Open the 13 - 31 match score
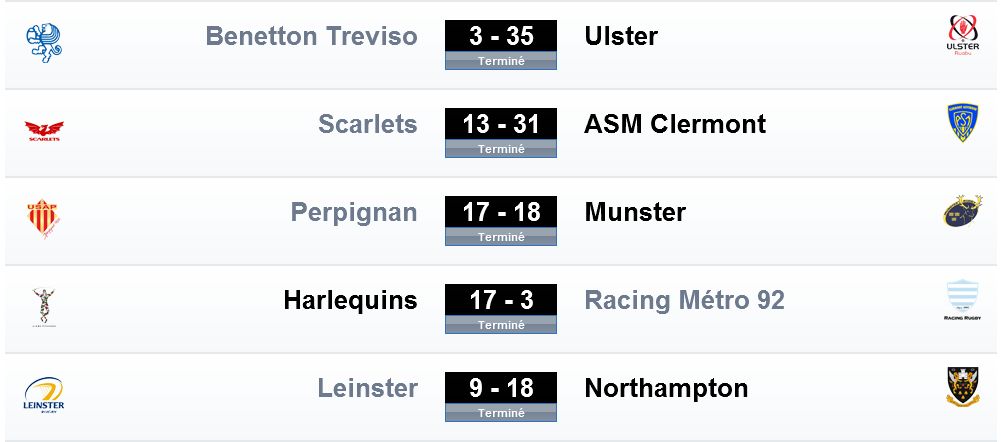Image resolution: width=1001 pixels, height=442 pixels. click(501, 125)
